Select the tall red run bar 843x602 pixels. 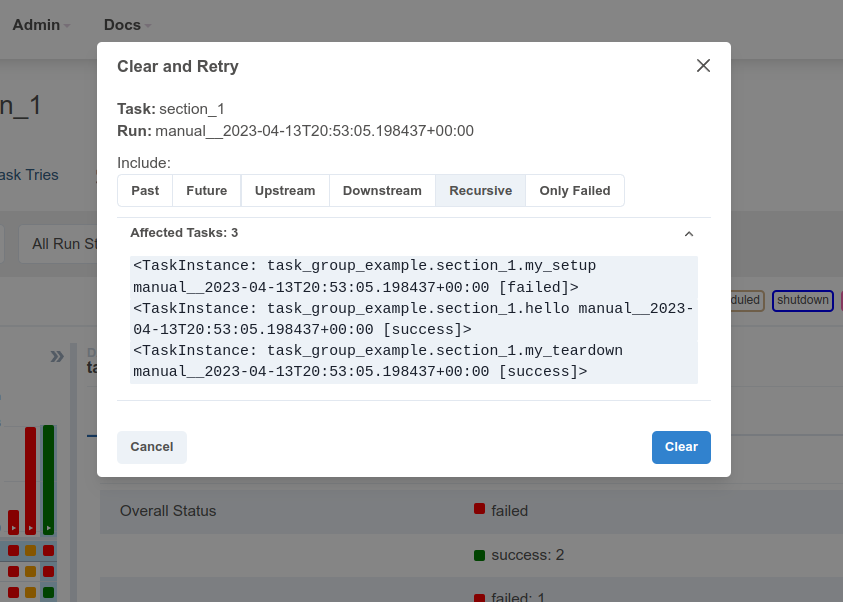pos(31,481)
